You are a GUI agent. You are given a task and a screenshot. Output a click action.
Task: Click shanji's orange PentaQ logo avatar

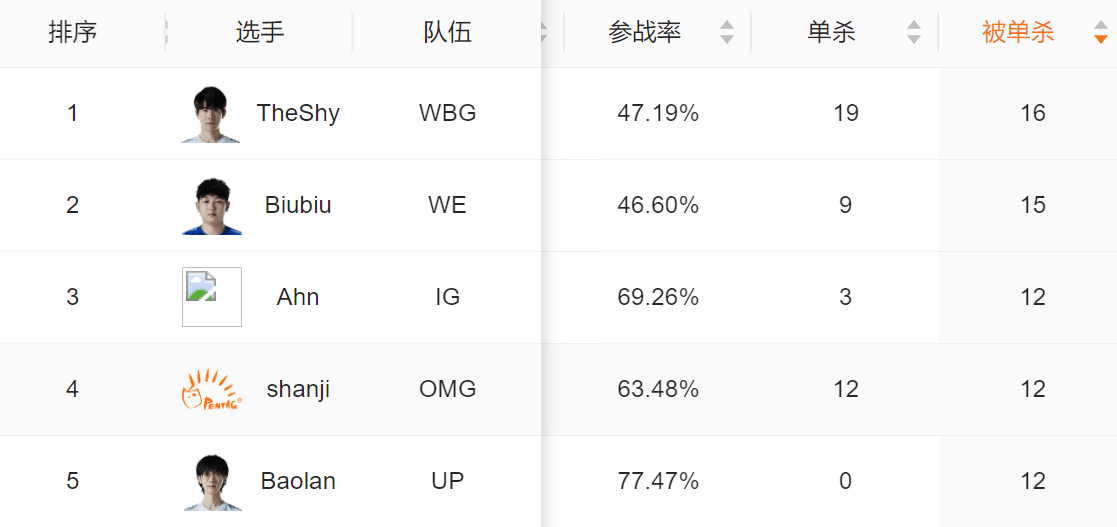pos(211,389)
